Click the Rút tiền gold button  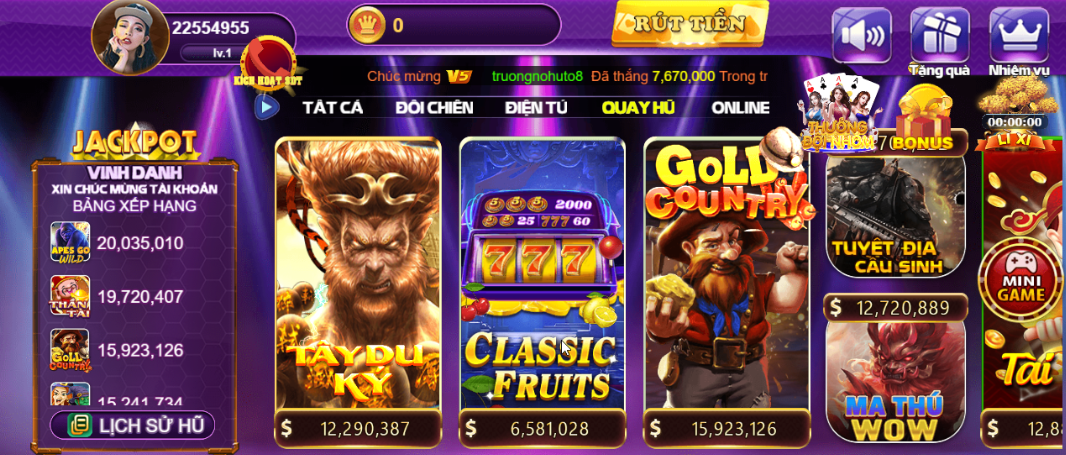689,24
